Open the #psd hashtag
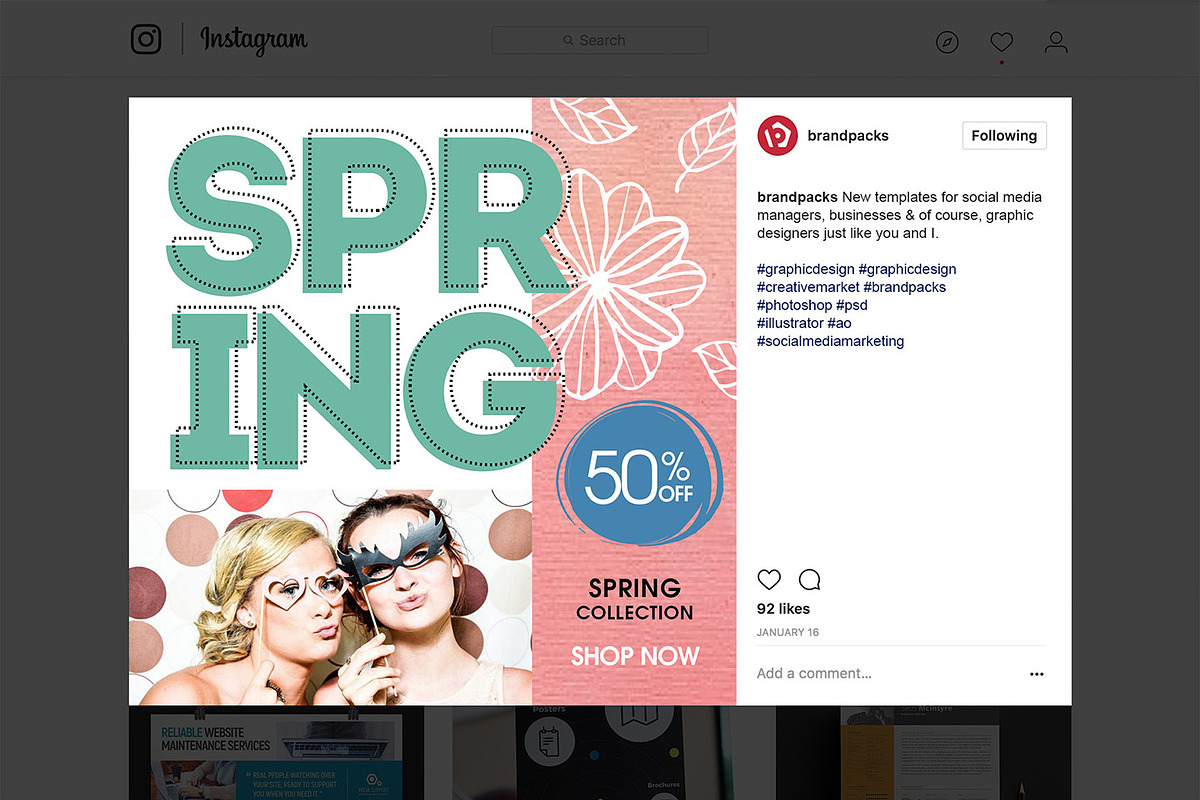Screen dimensions: 1200x800 tap(852, 305)
